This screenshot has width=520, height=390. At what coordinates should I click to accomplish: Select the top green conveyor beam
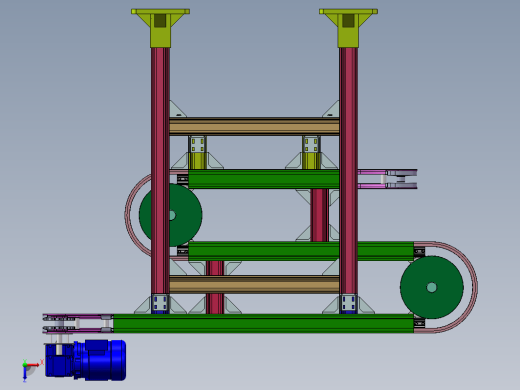[x=264, y=179]
